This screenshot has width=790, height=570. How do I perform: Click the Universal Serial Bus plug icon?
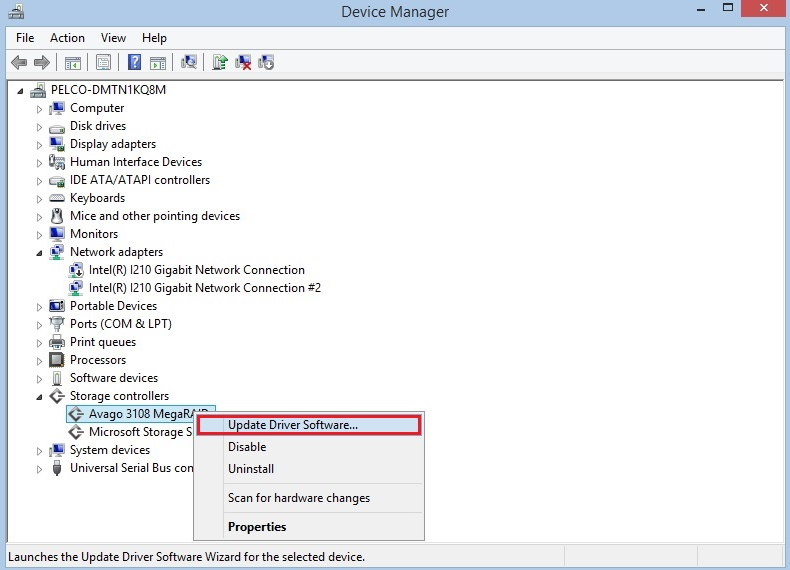[57, 468]
